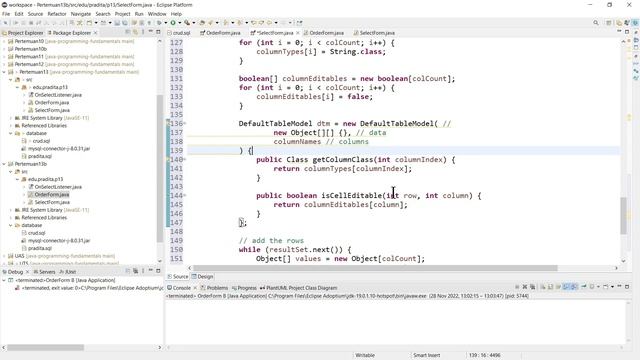Open the Refactor menu

click(x=57, y=14)
